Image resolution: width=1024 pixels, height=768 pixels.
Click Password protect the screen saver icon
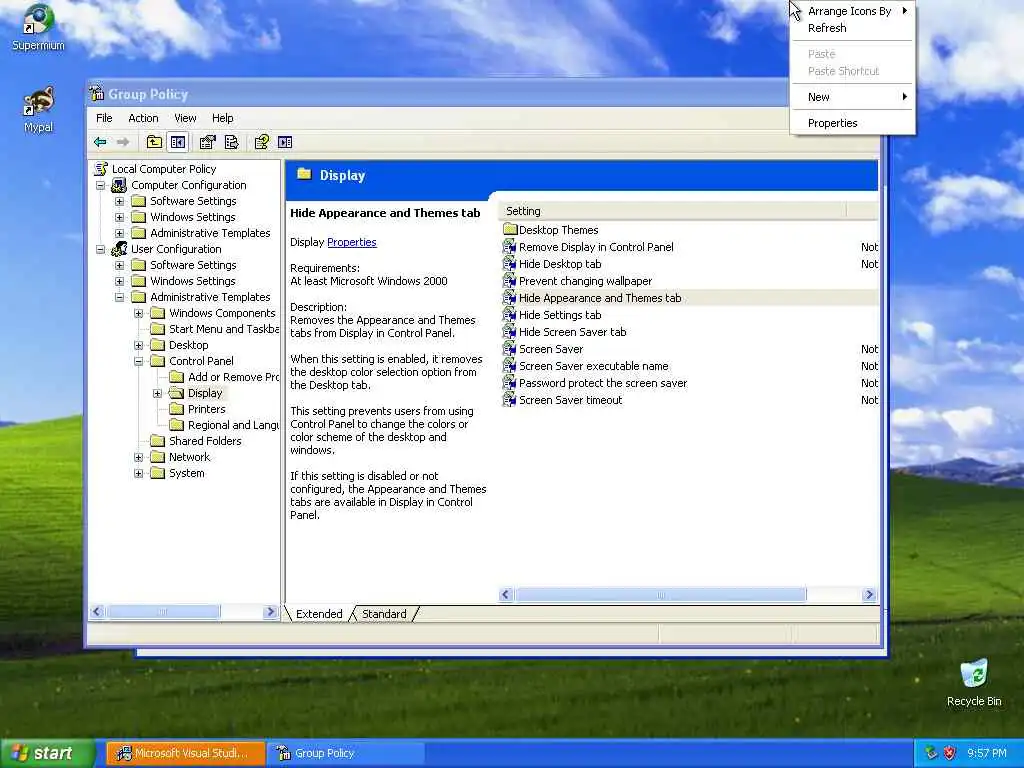click(509, 383)
